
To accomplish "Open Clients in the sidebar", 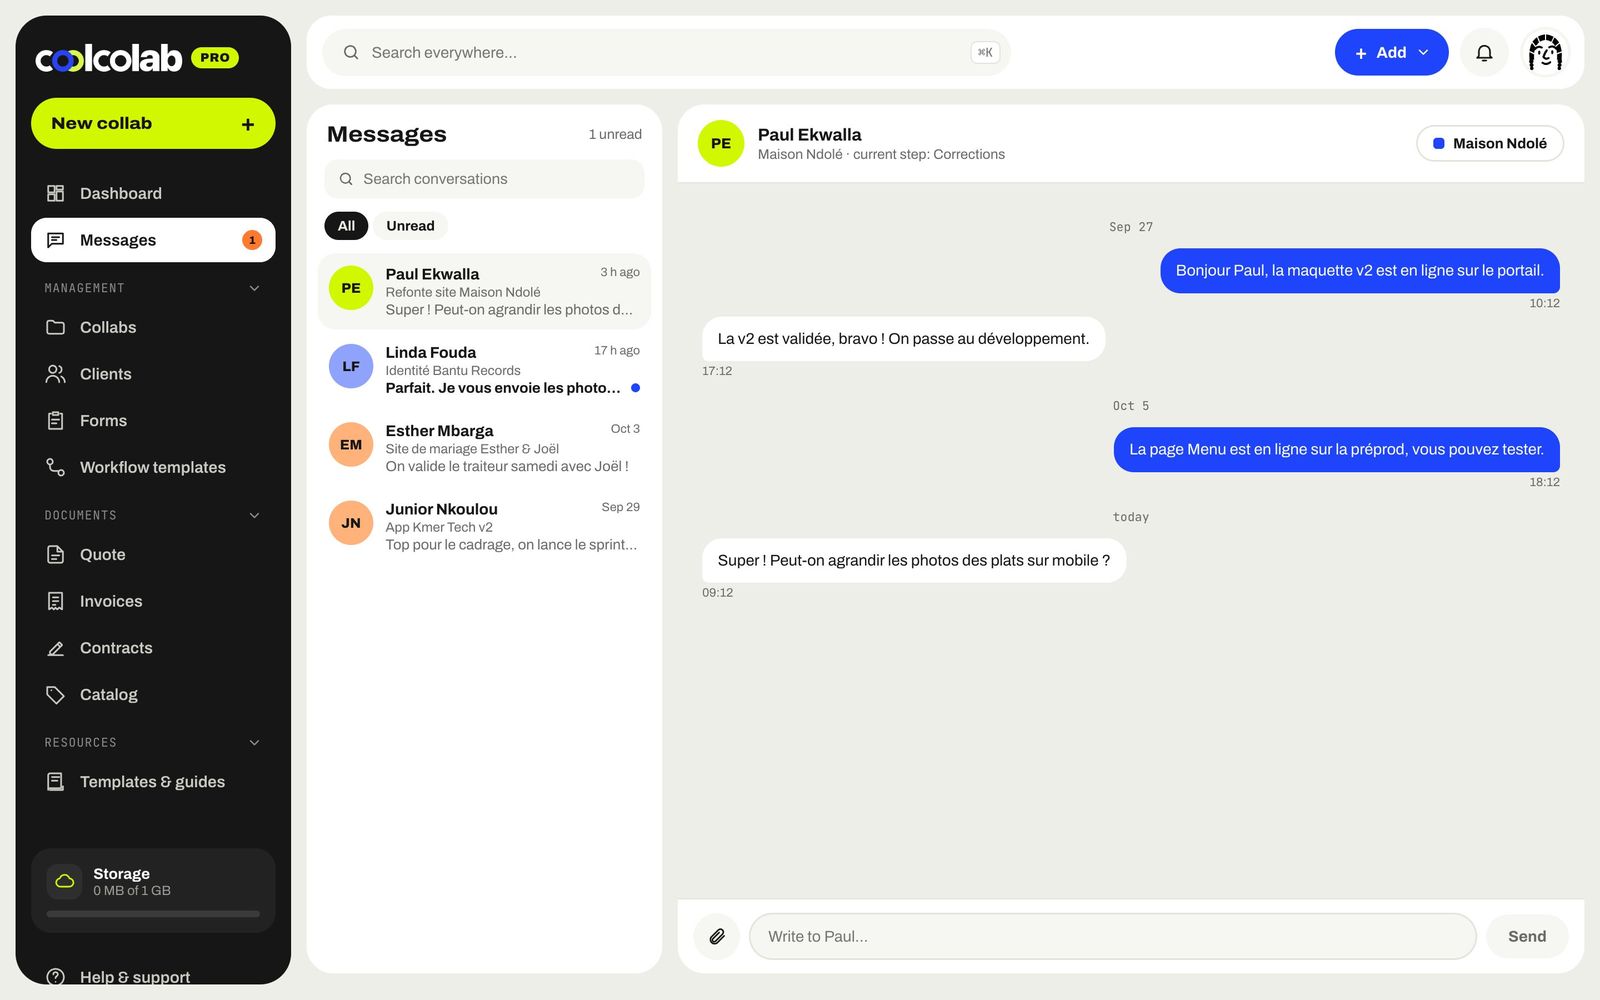I will coord(153,374).
